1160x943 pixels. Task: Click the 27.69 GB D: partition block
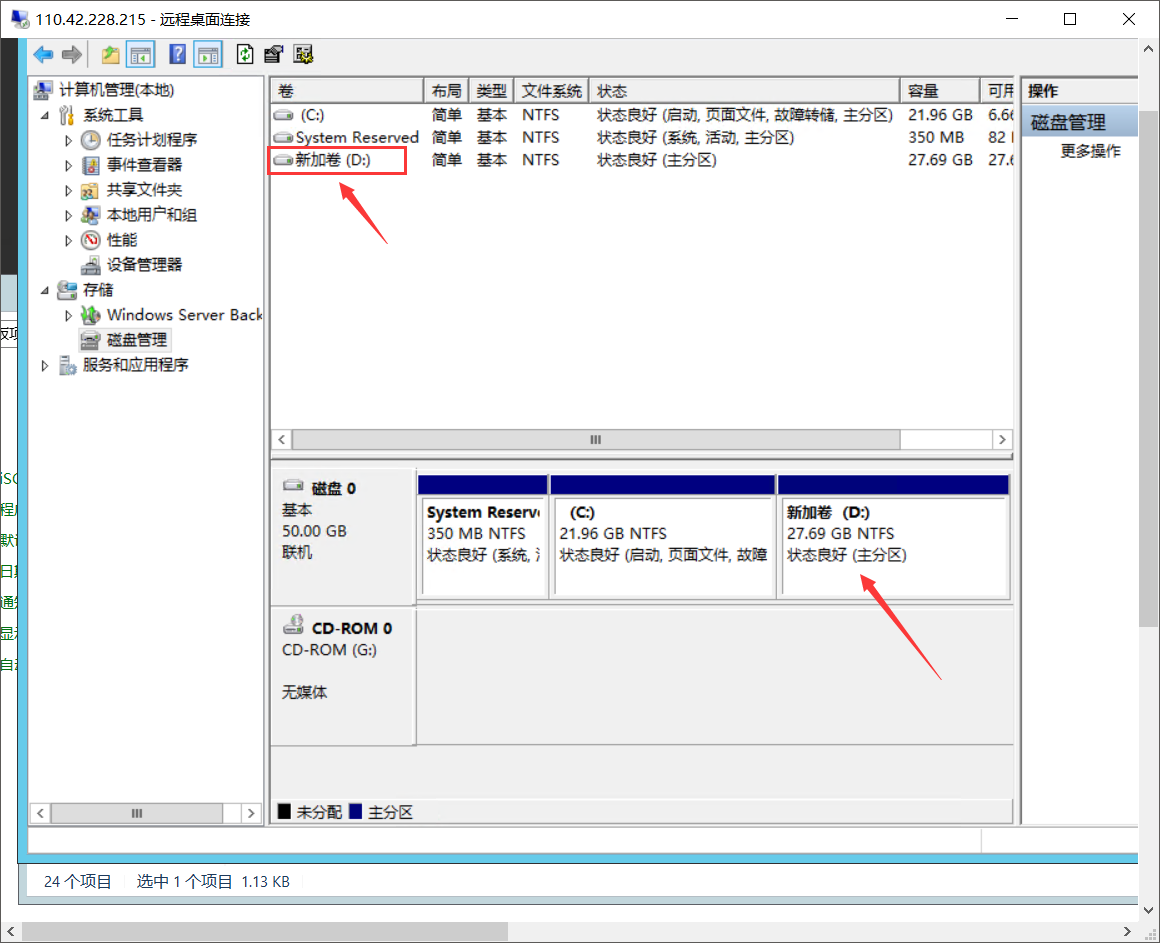[892, 545]
